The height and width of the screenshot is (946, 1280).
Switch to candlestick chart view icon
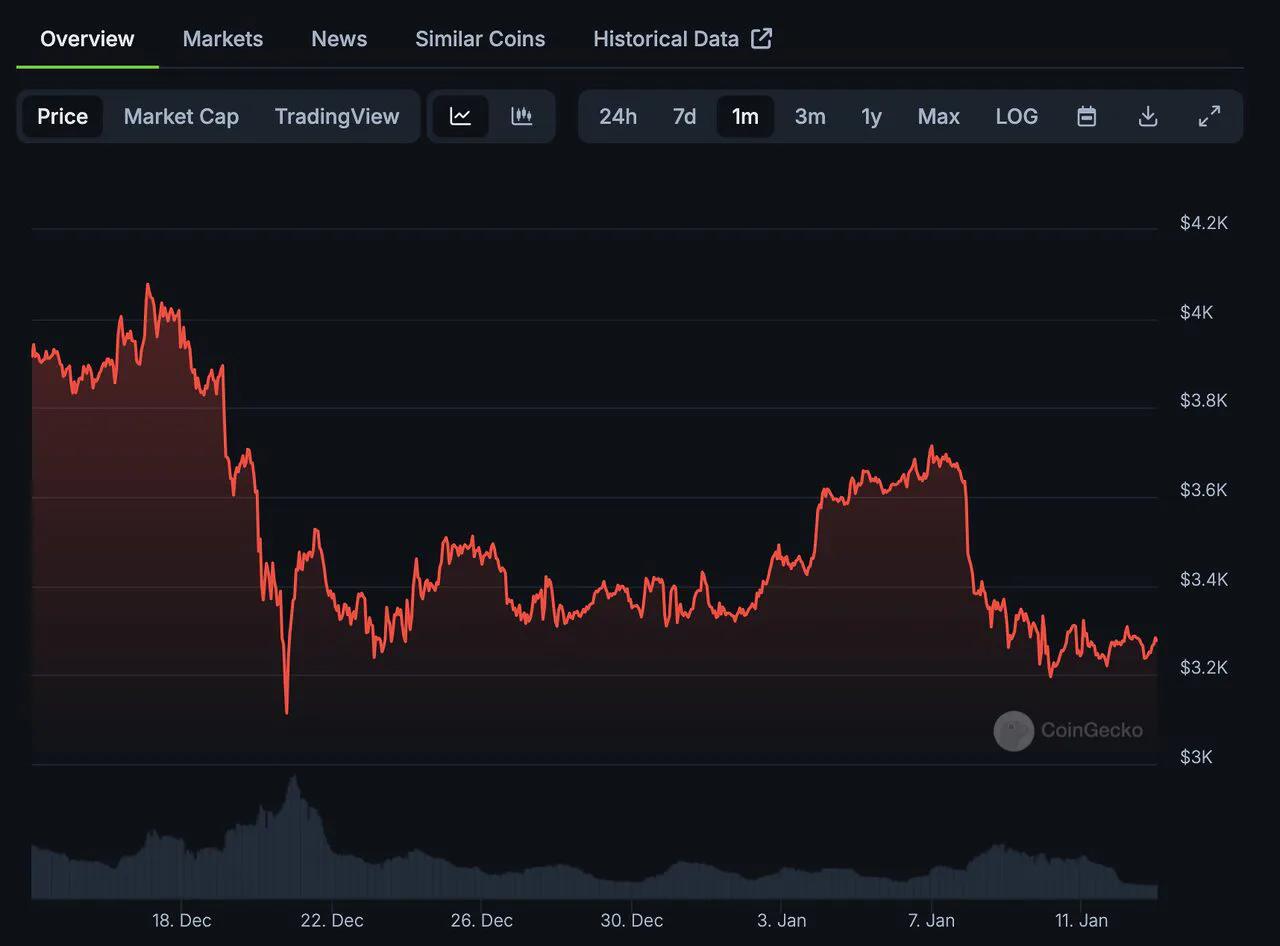coord(521,116)
